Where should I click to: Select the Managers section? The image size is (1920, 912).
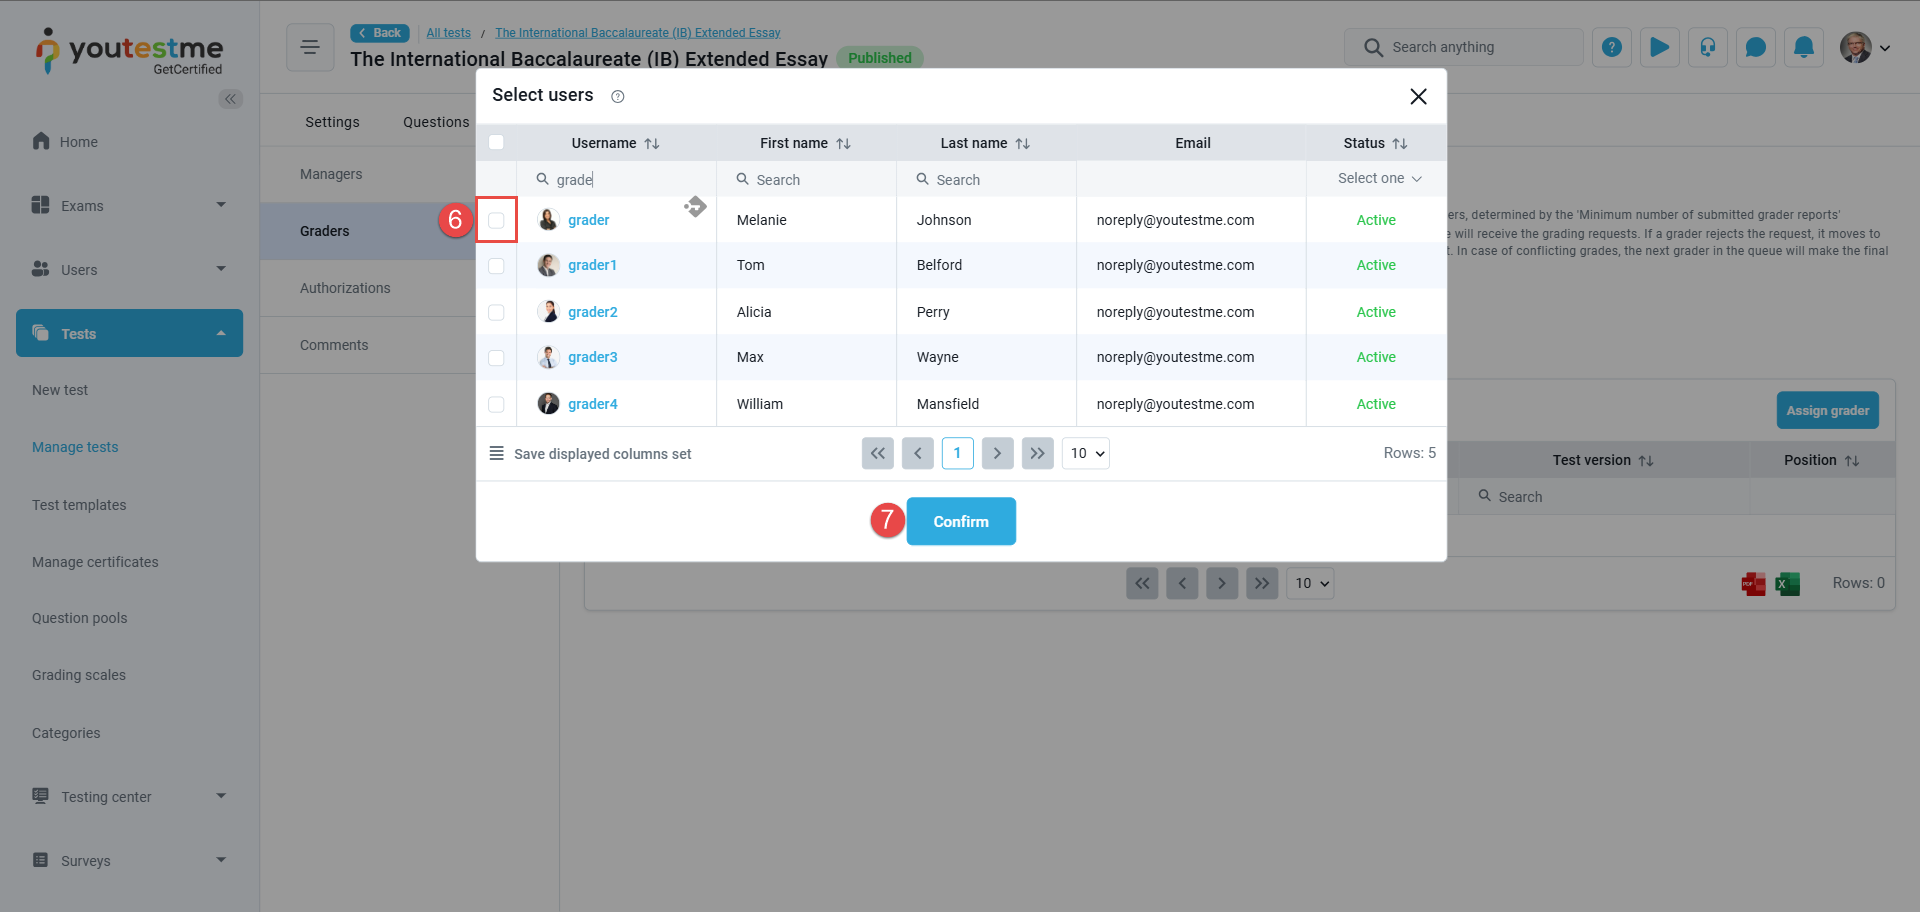tap(331, 174)
